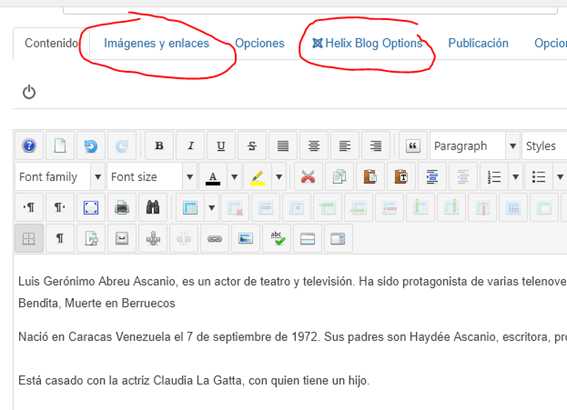
Task: Click the blue indent icon
Action: click(x=432, y=177)
